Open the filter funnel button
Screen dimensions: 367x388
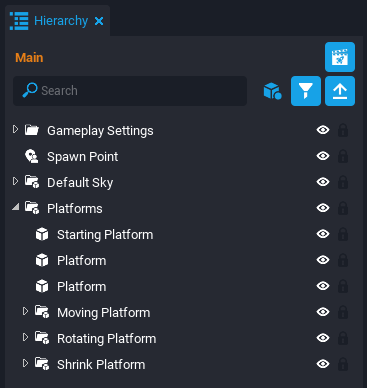click(x=306, y=91)
